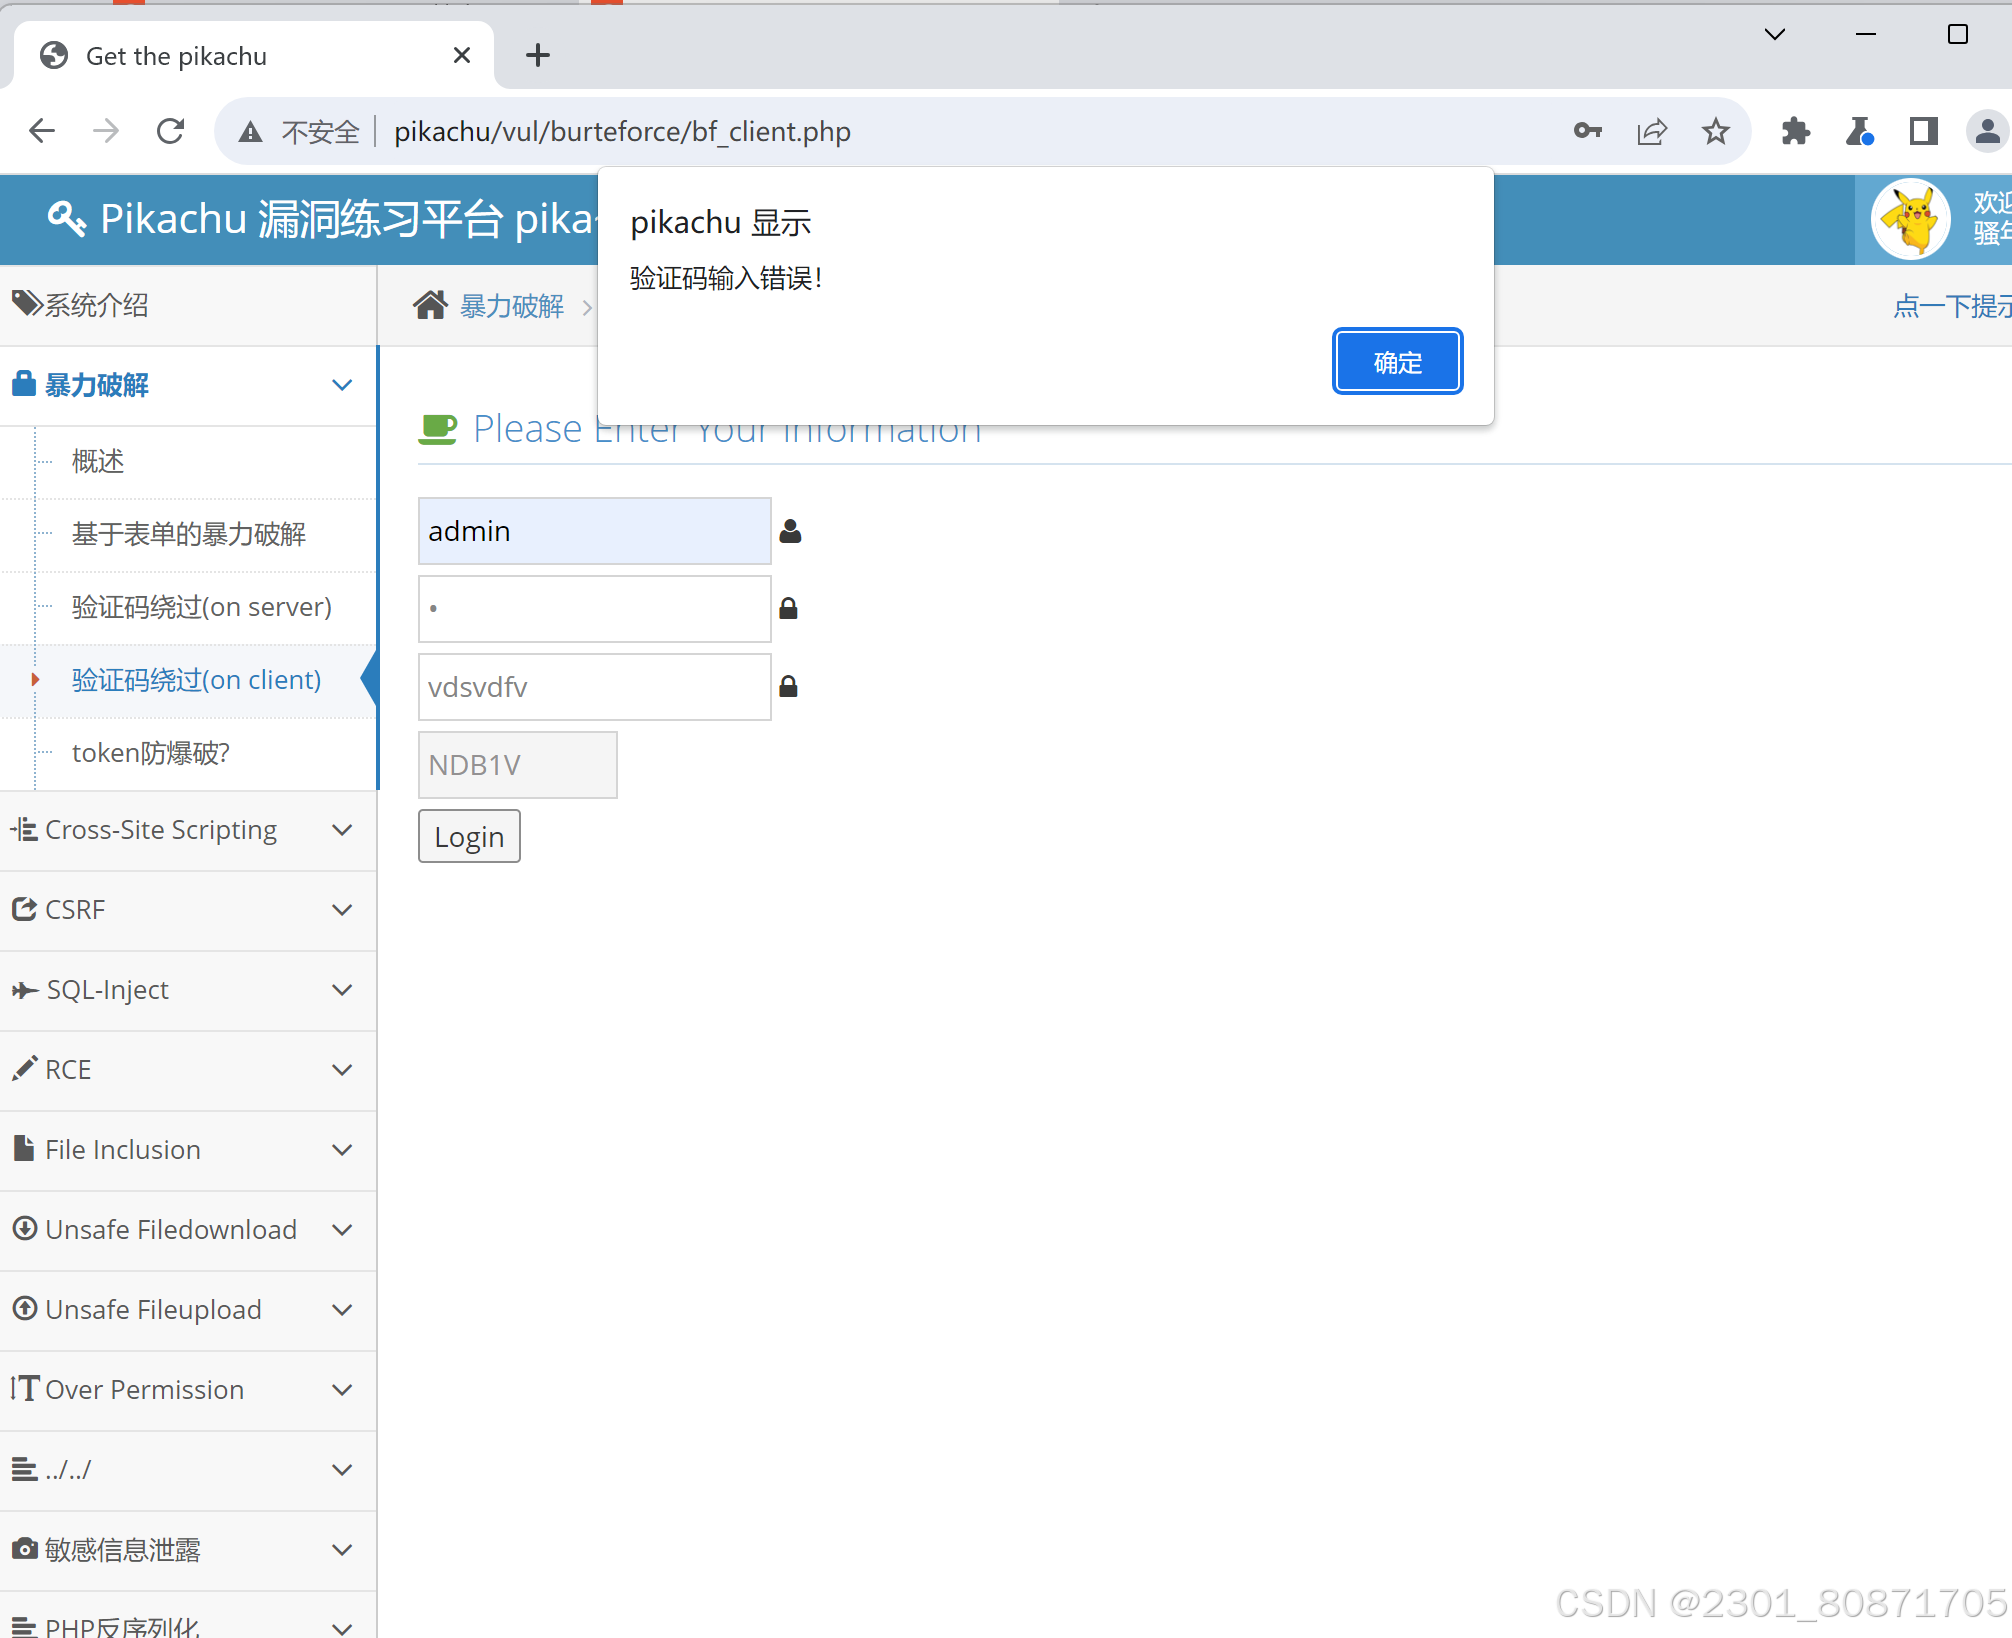This screenshot has height=1638, width=2012.
Task: Open the browser profile icon
Action: click(1987, 131)
